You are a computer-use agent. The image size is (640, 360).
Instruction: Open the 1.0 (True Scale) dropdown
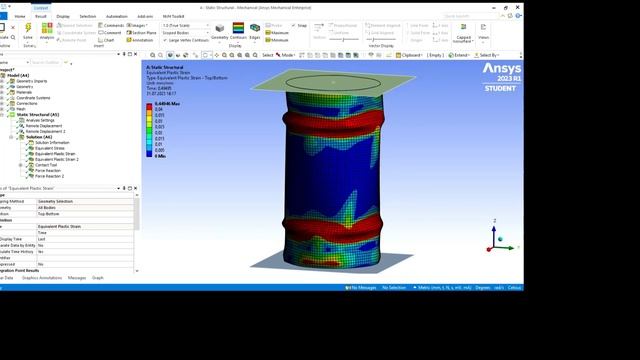coord(186,25)
